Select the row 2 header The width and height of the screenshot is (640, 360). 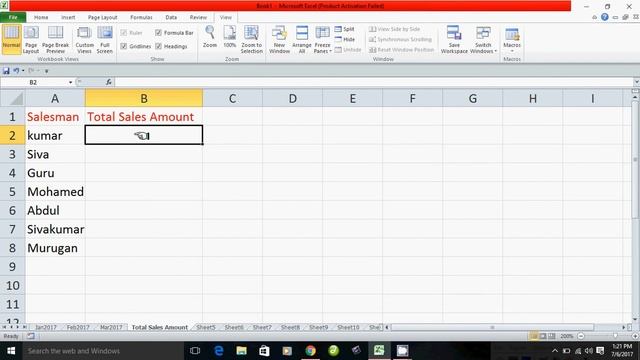click(x=12, y=135)
